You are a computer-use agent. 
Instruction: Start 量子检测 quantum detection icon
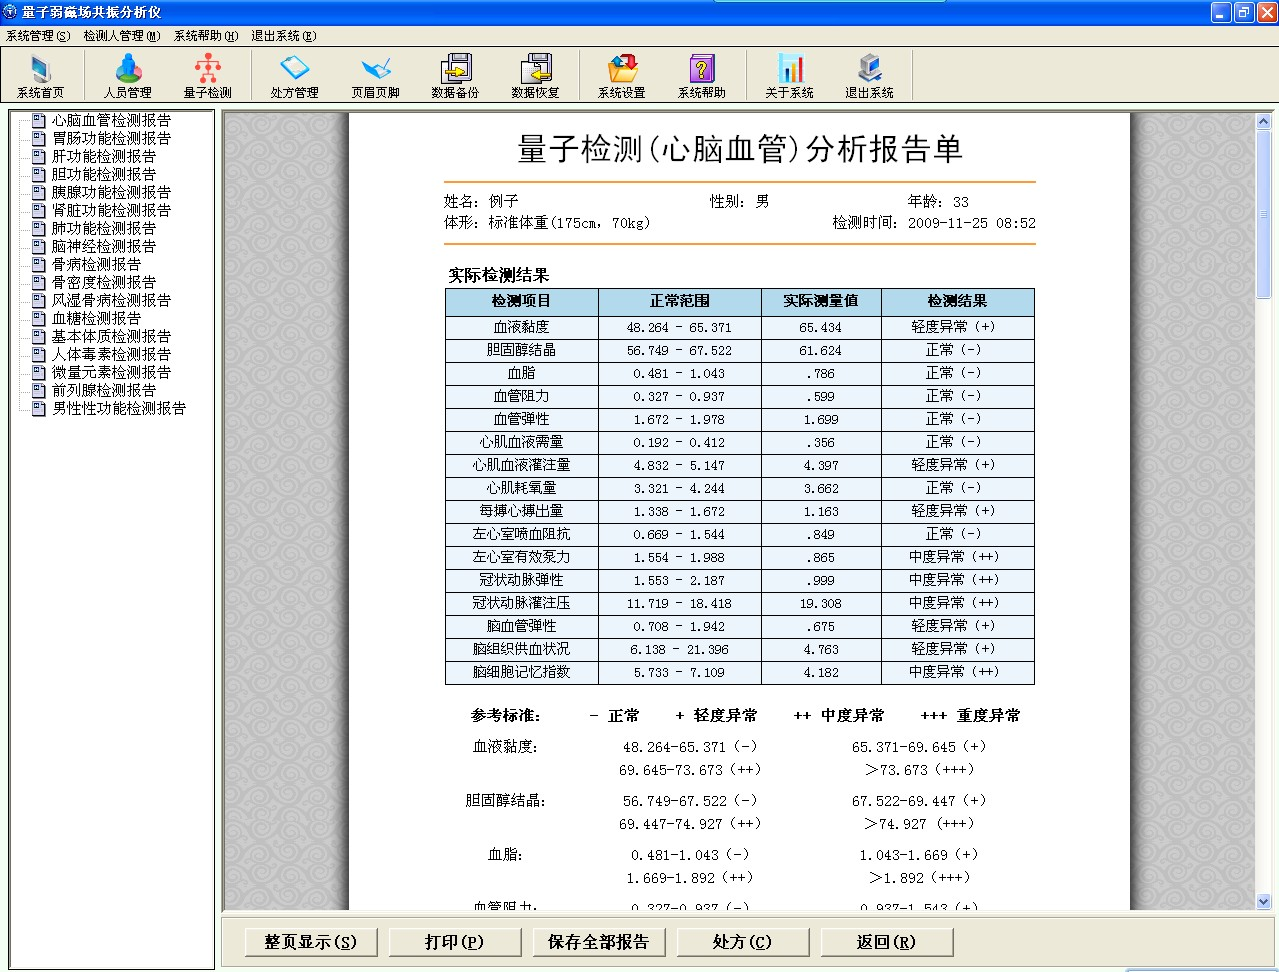point(207,75)
